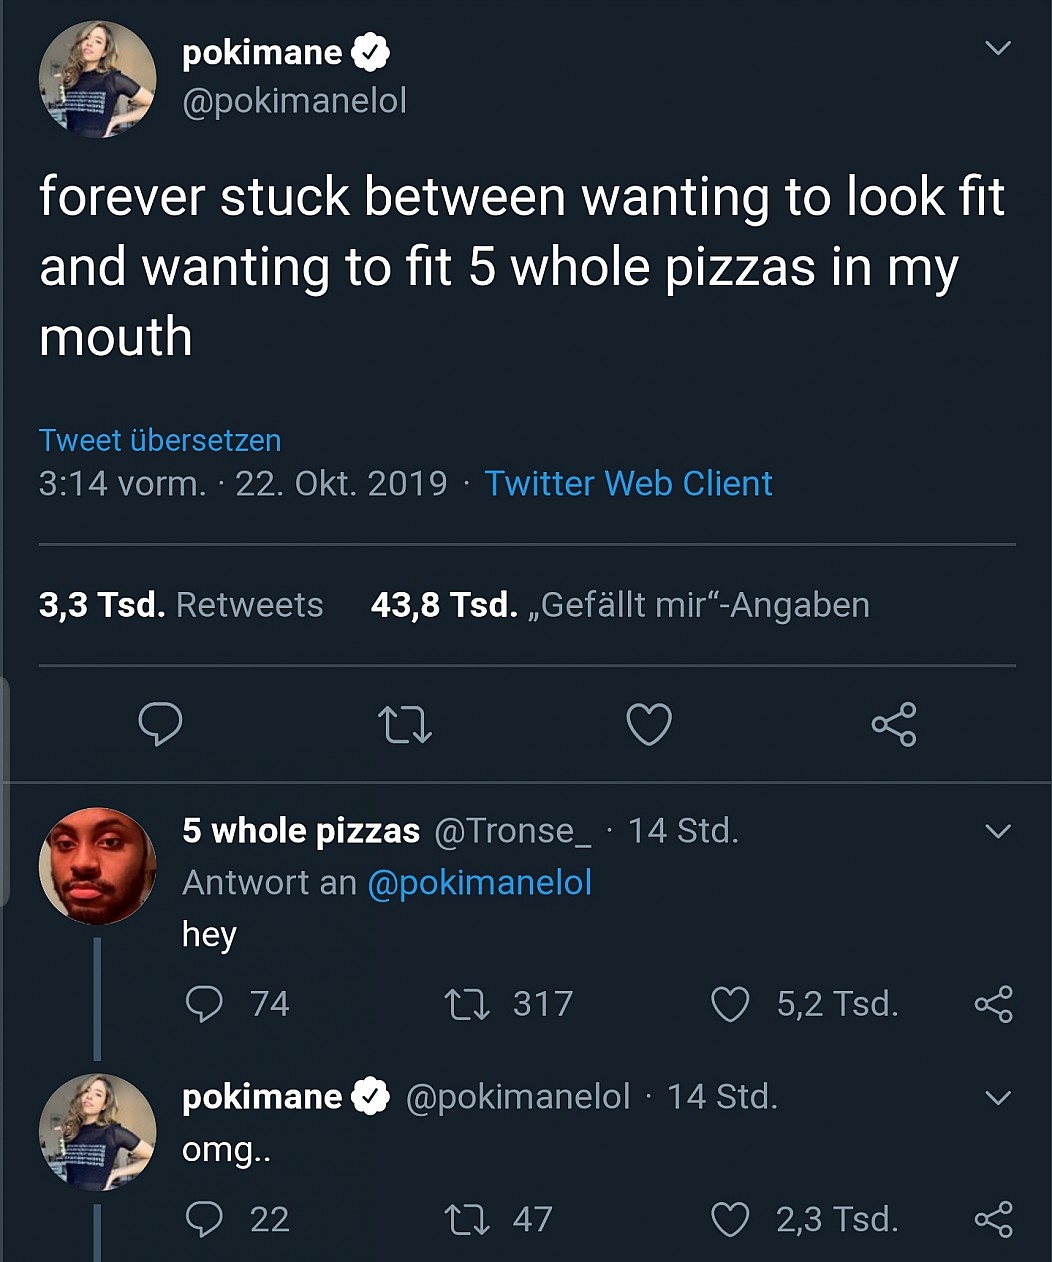Open chevron menu on omg.. reply
Viewport: 1052px width, 1262px height.
tap(998, 1098)
